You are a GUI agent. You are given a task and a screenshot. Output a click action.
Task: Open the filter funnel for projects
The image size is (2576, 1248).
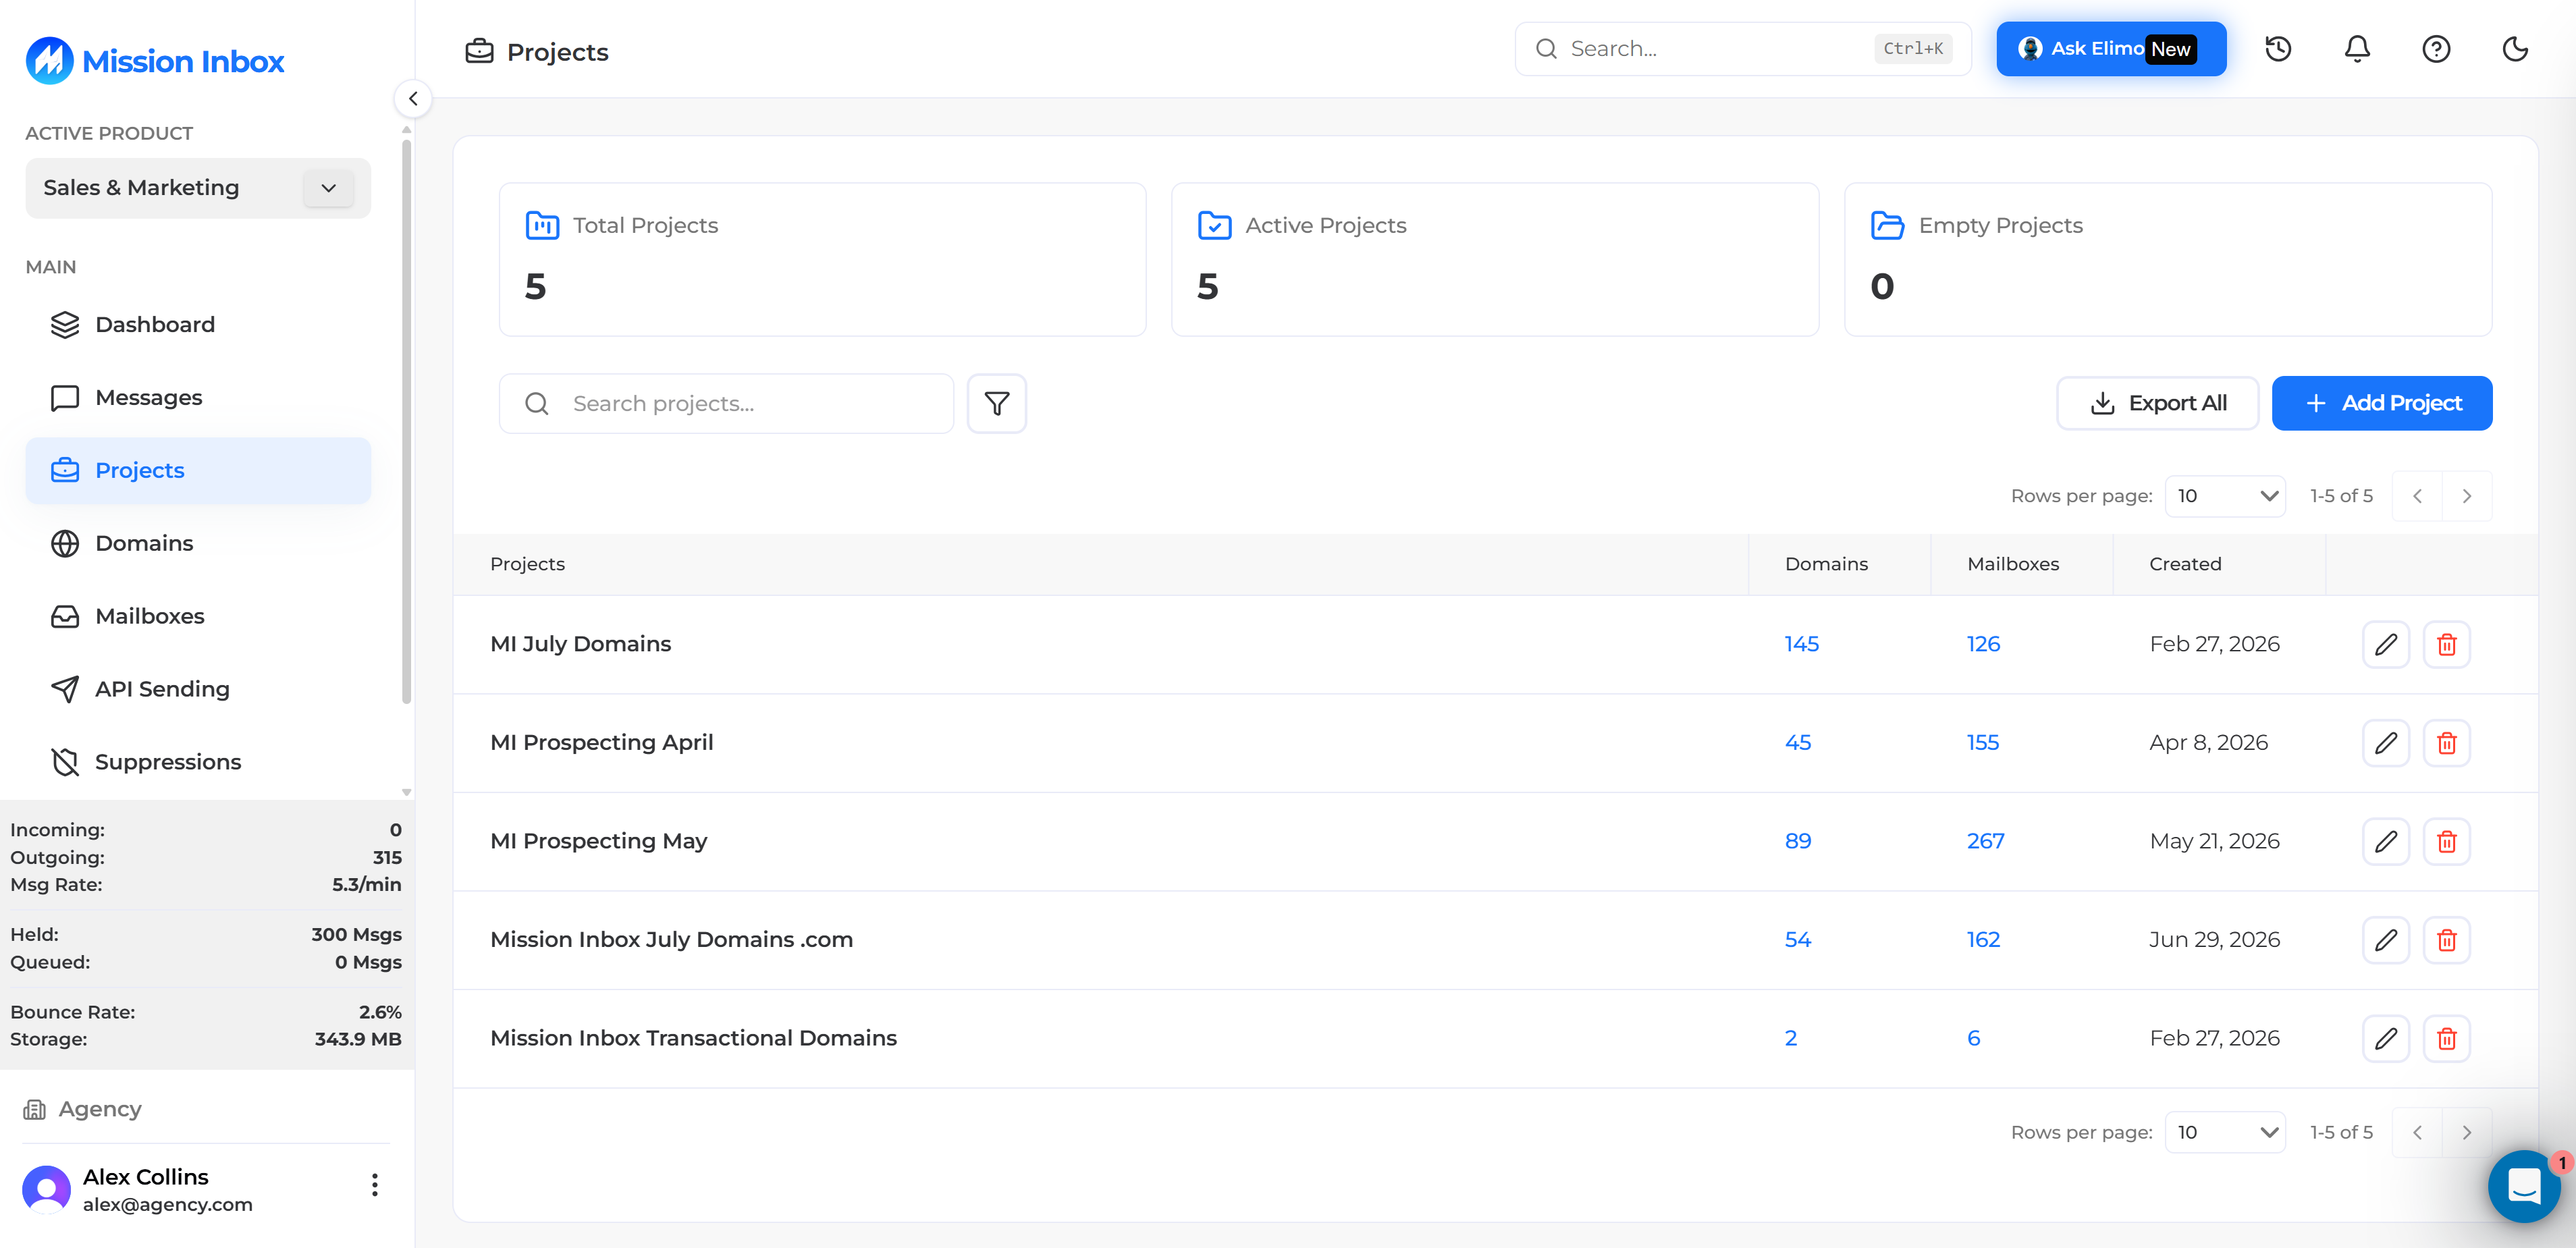tap(996, 404)
